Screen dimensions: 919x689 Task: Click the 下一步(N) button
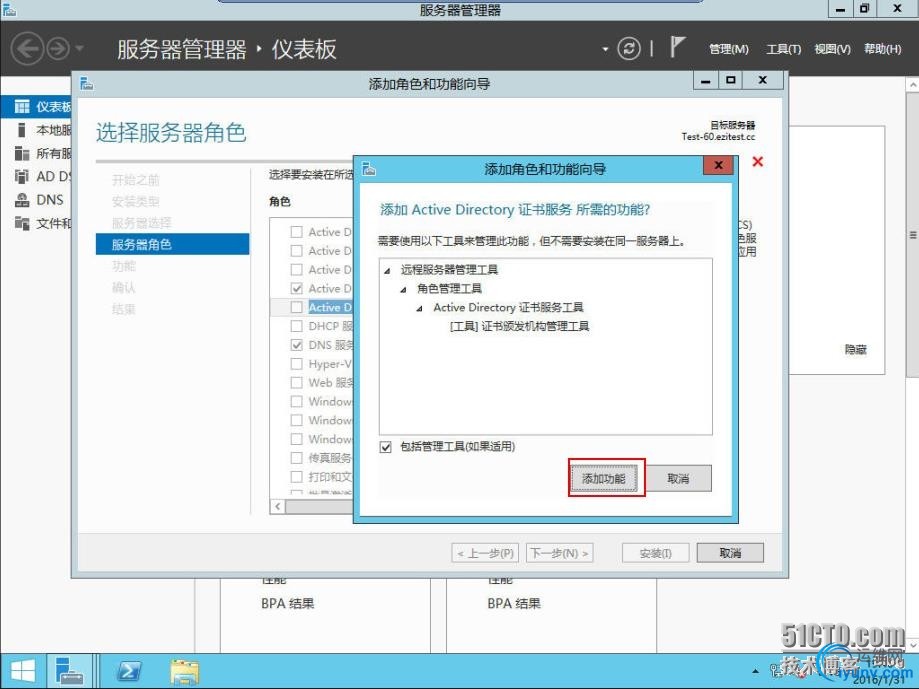tap(559, 553)
